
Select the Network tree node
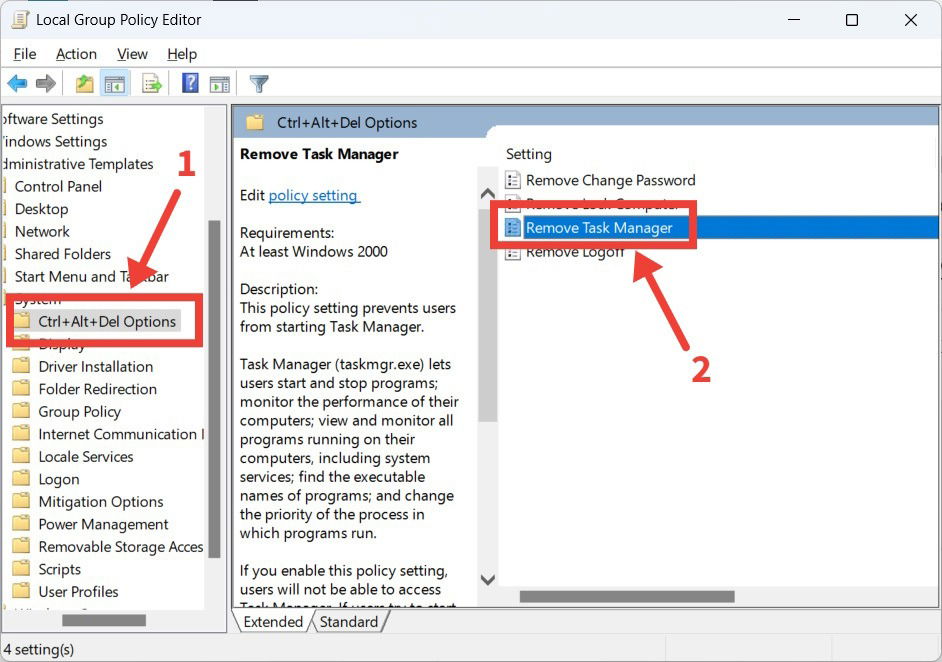[x=42, y=231]
